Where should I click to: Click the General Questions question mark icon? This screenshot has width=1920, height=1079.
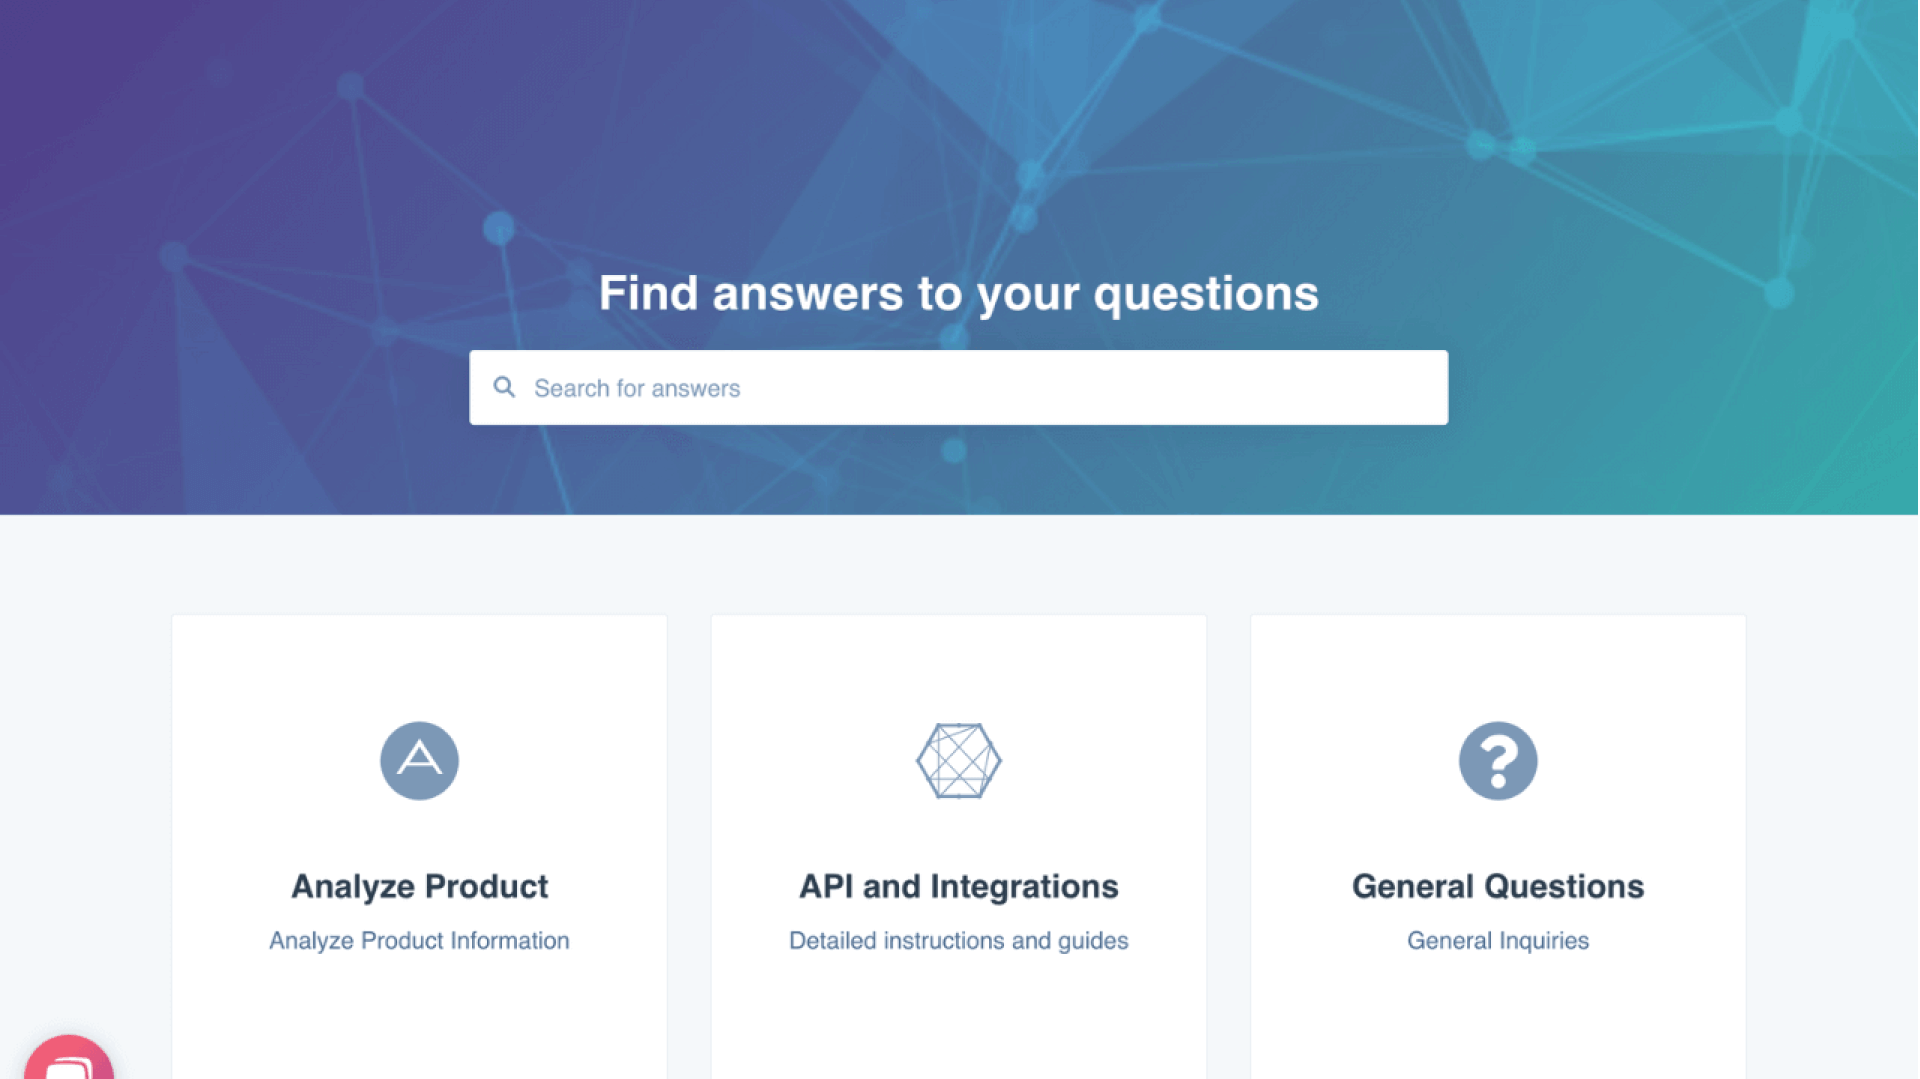[1498, 761]
